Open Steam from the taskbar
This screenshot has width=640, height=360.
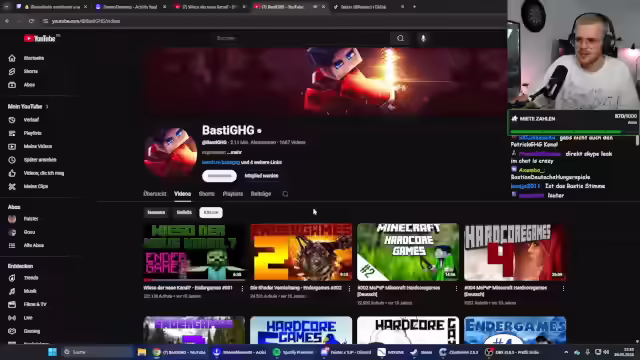(421, 352)
